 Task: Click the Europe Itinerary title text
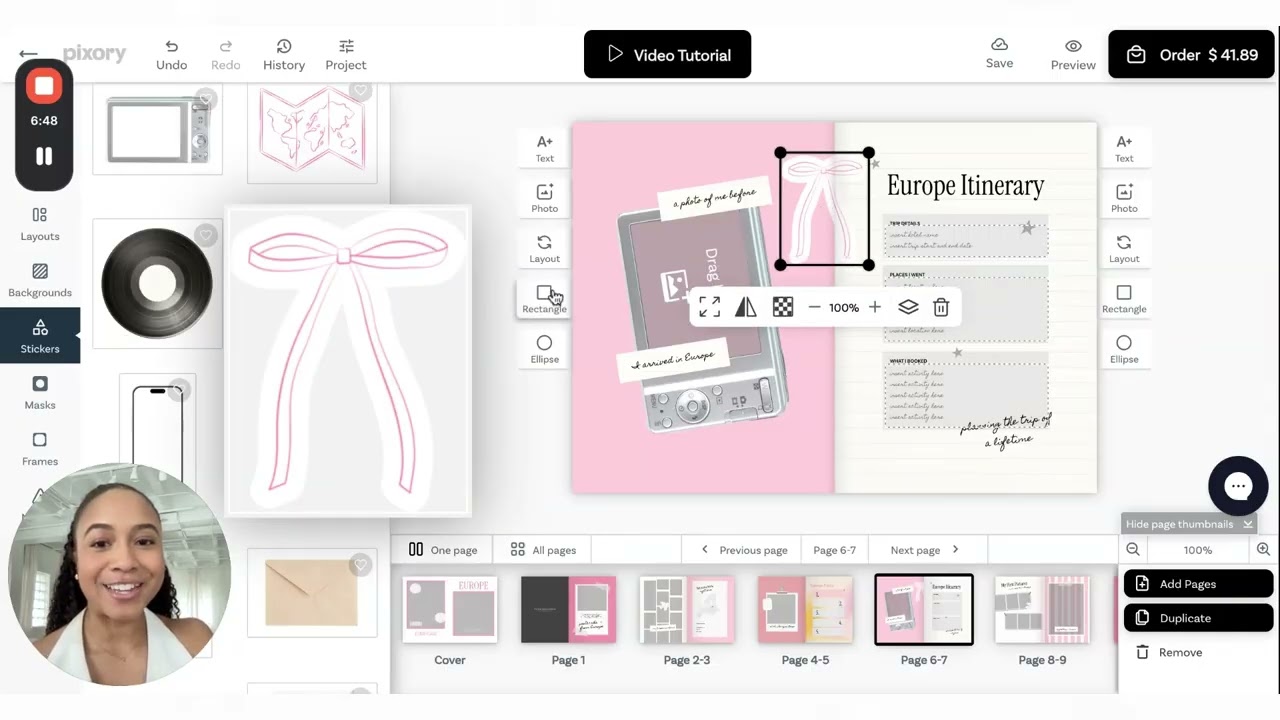965,185
